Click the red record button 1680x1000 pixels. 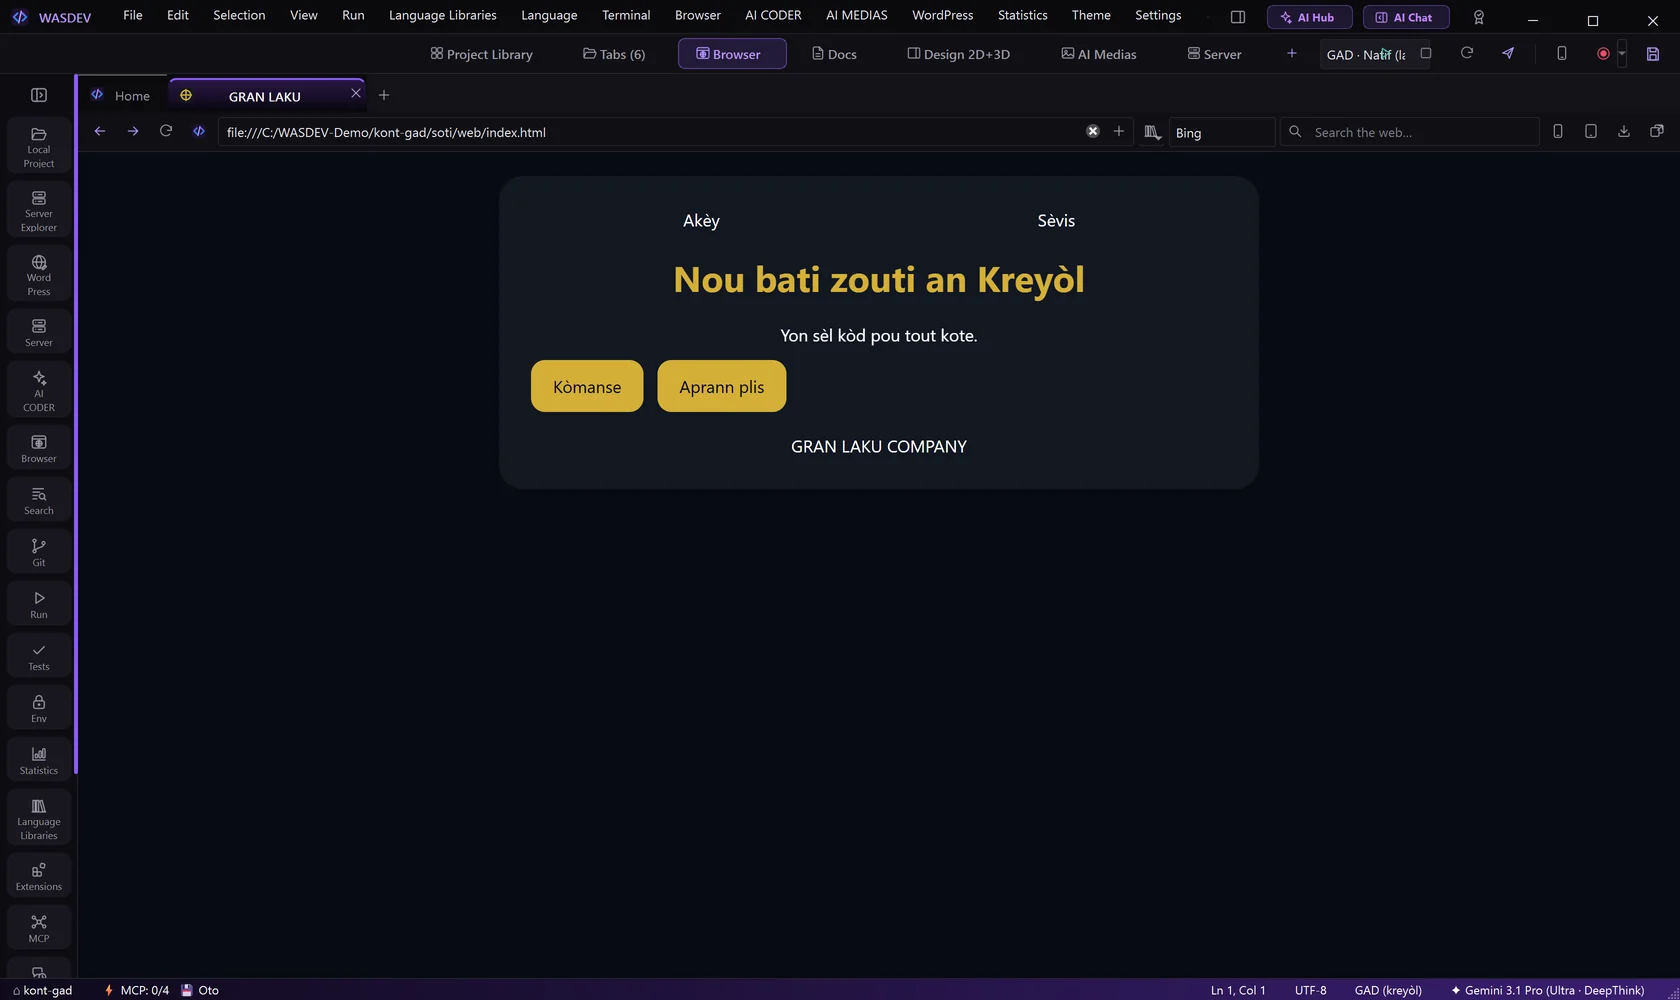[1603, 54]
